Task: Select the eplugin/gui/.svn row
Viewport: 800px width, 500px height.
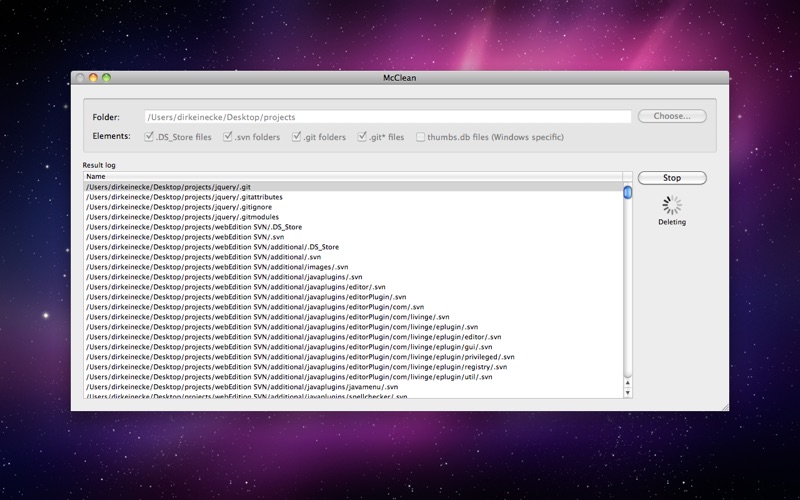Action: (353, 347)
